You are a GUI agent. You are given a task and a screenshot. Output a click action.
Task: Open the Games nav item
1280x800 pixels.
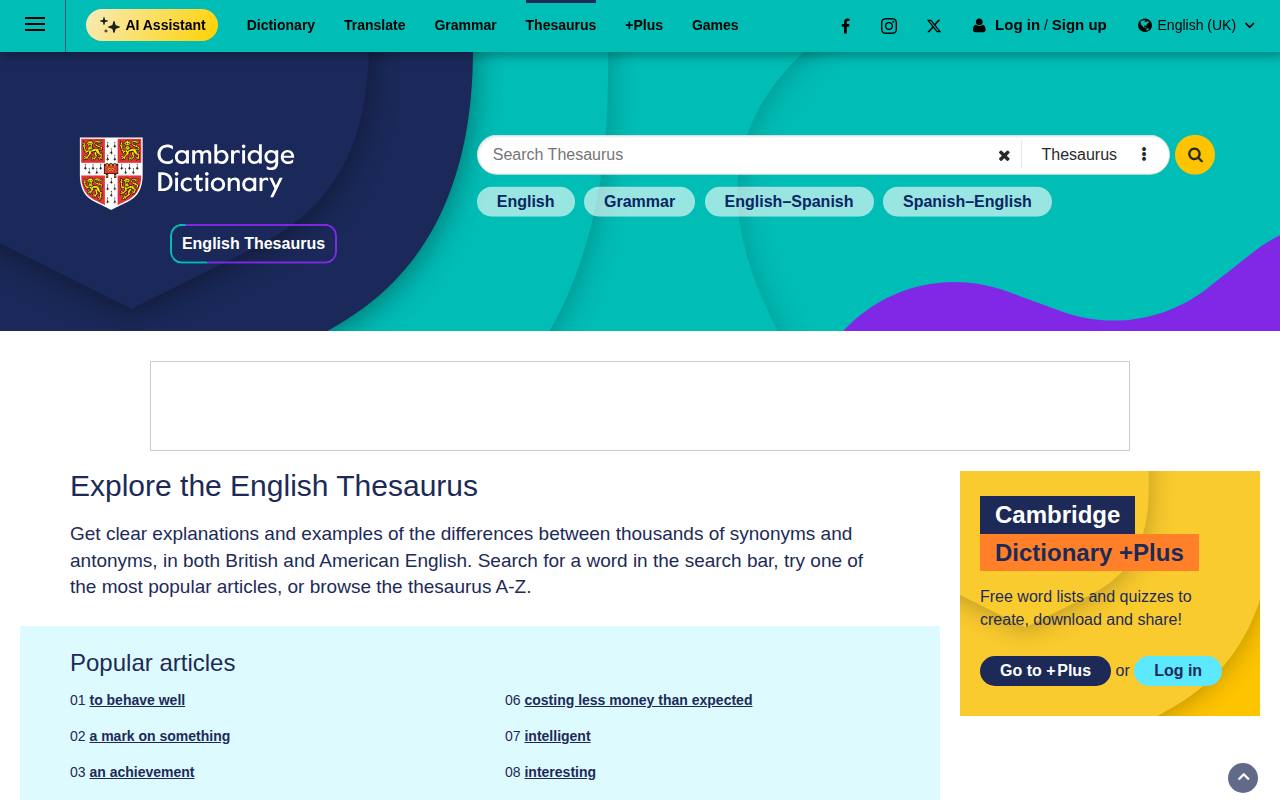click(715, 25)
